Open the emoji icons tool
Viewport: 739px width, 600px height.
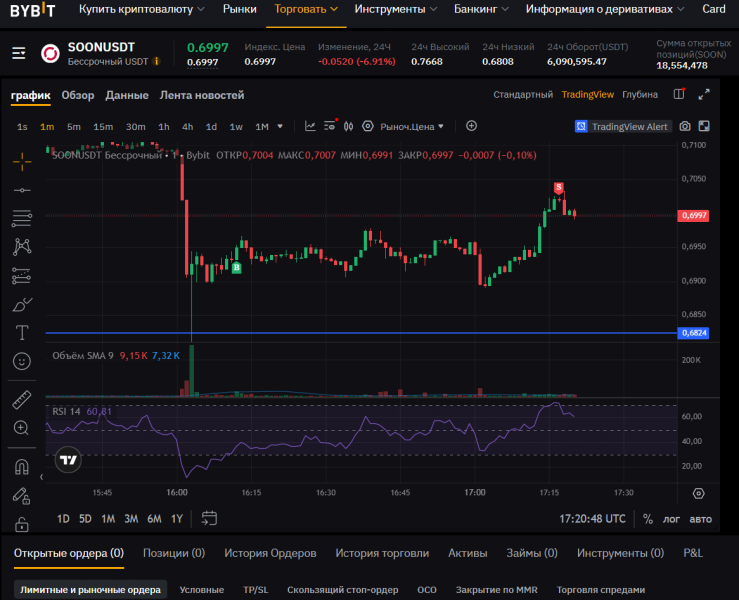(x=22, y=362)
